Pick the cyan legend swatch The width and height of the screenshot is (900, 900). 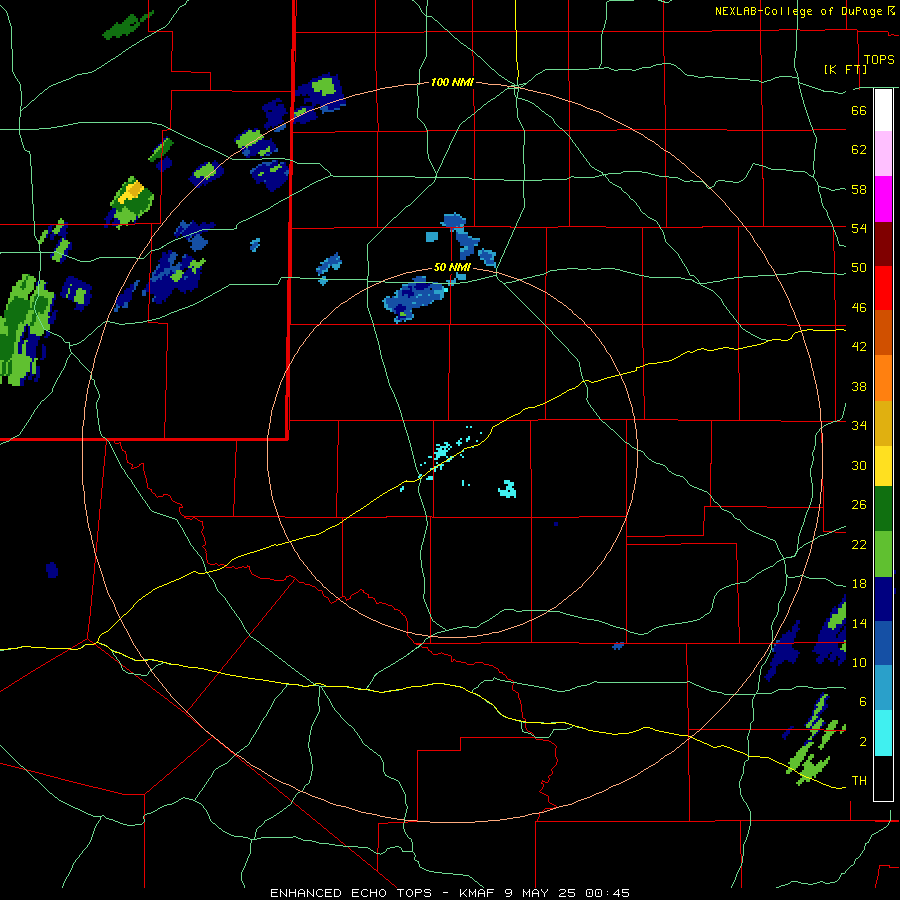(883, 733)
